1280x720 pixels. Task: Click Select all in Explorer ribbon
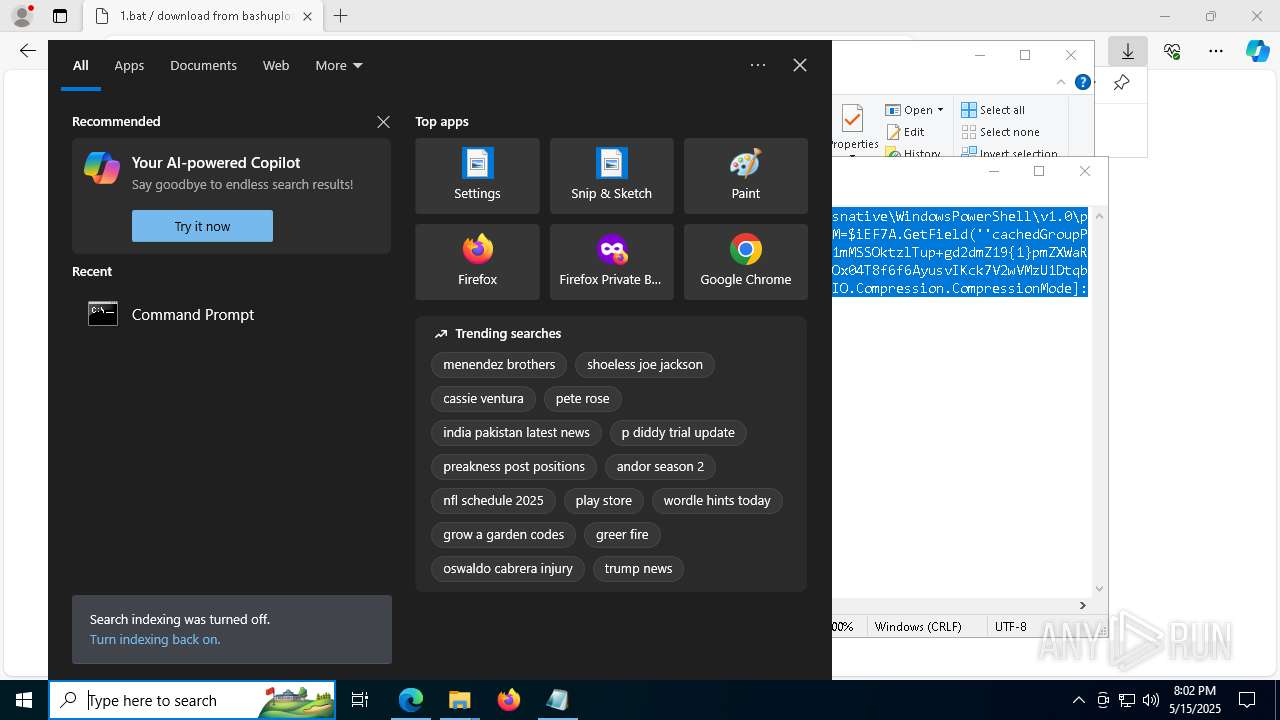[993, 110]
